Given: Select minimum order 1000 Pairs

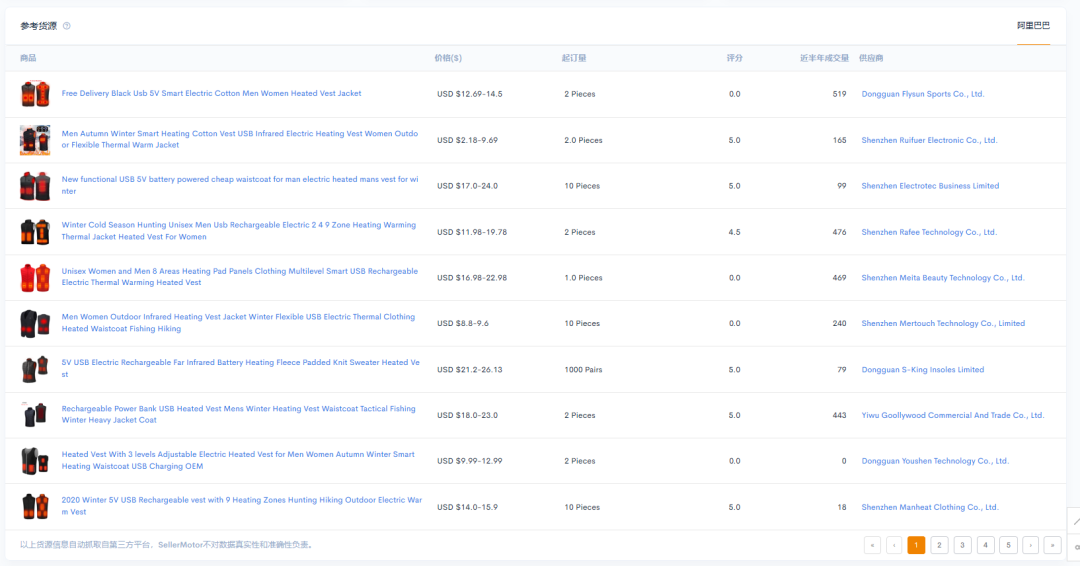Looking at the screenshot, I should [583, 370].
